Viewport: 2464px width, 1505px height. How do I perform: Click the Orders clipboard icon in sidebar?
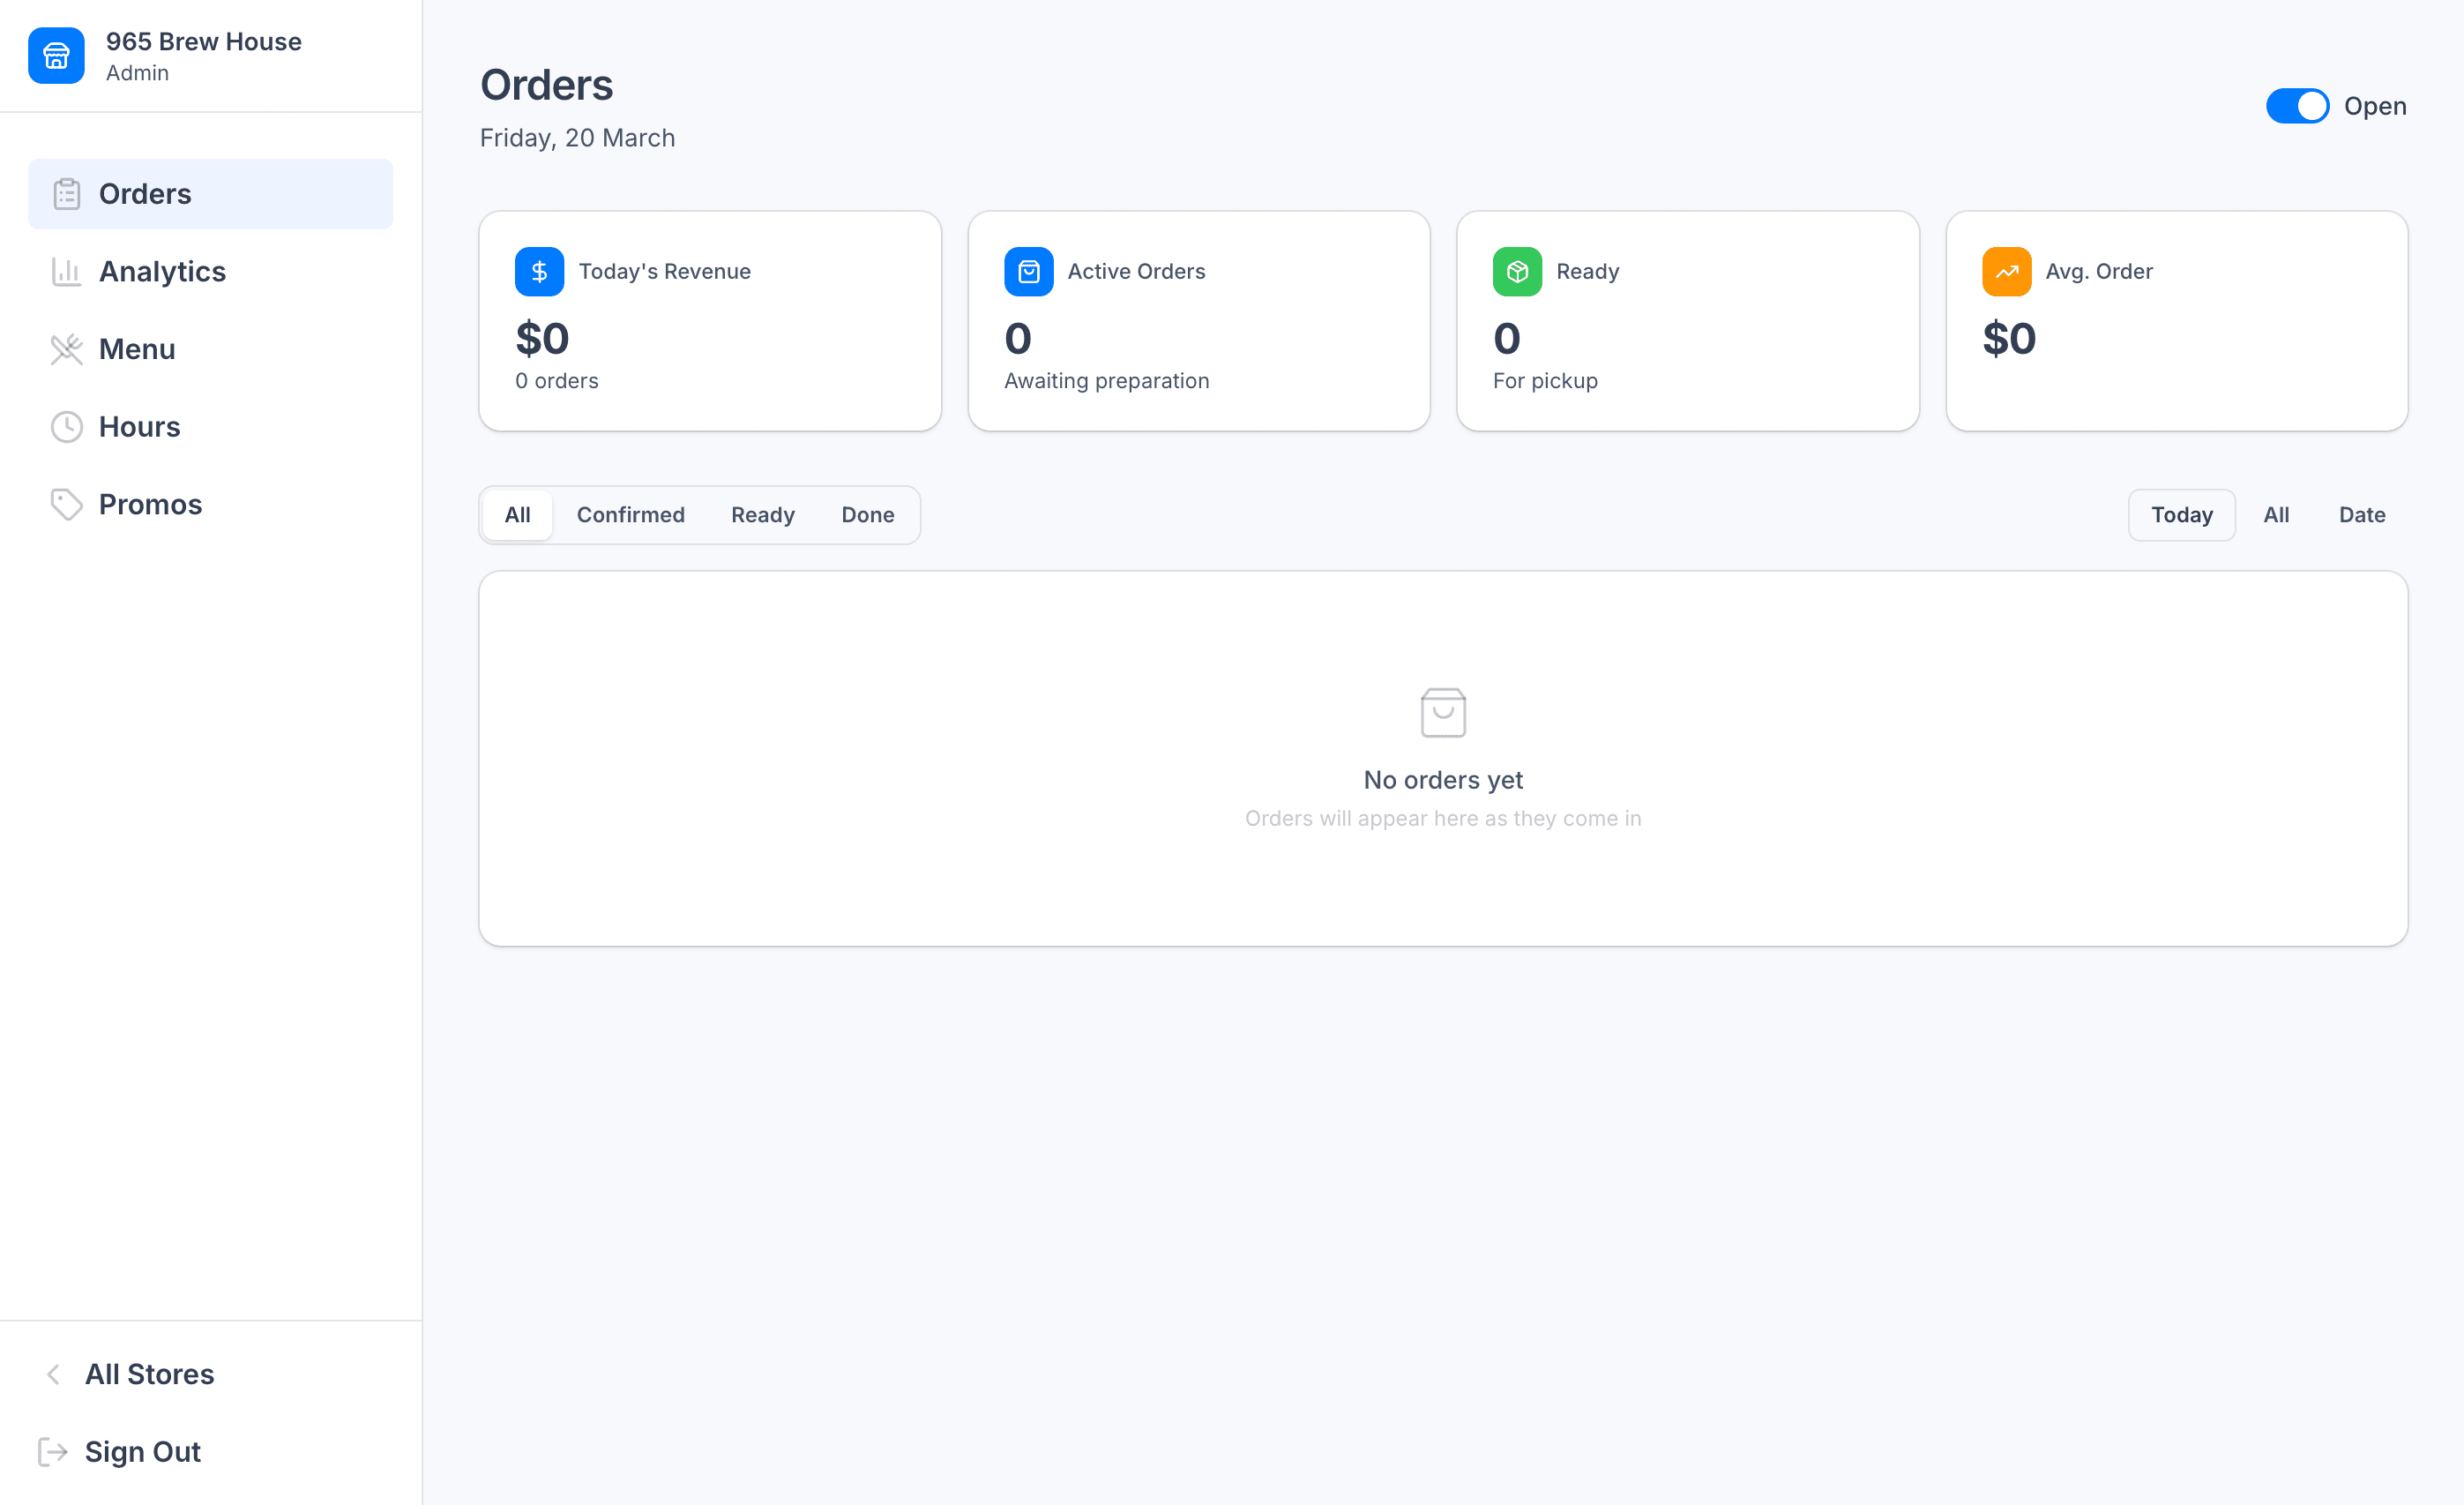[x=66, y=194]
